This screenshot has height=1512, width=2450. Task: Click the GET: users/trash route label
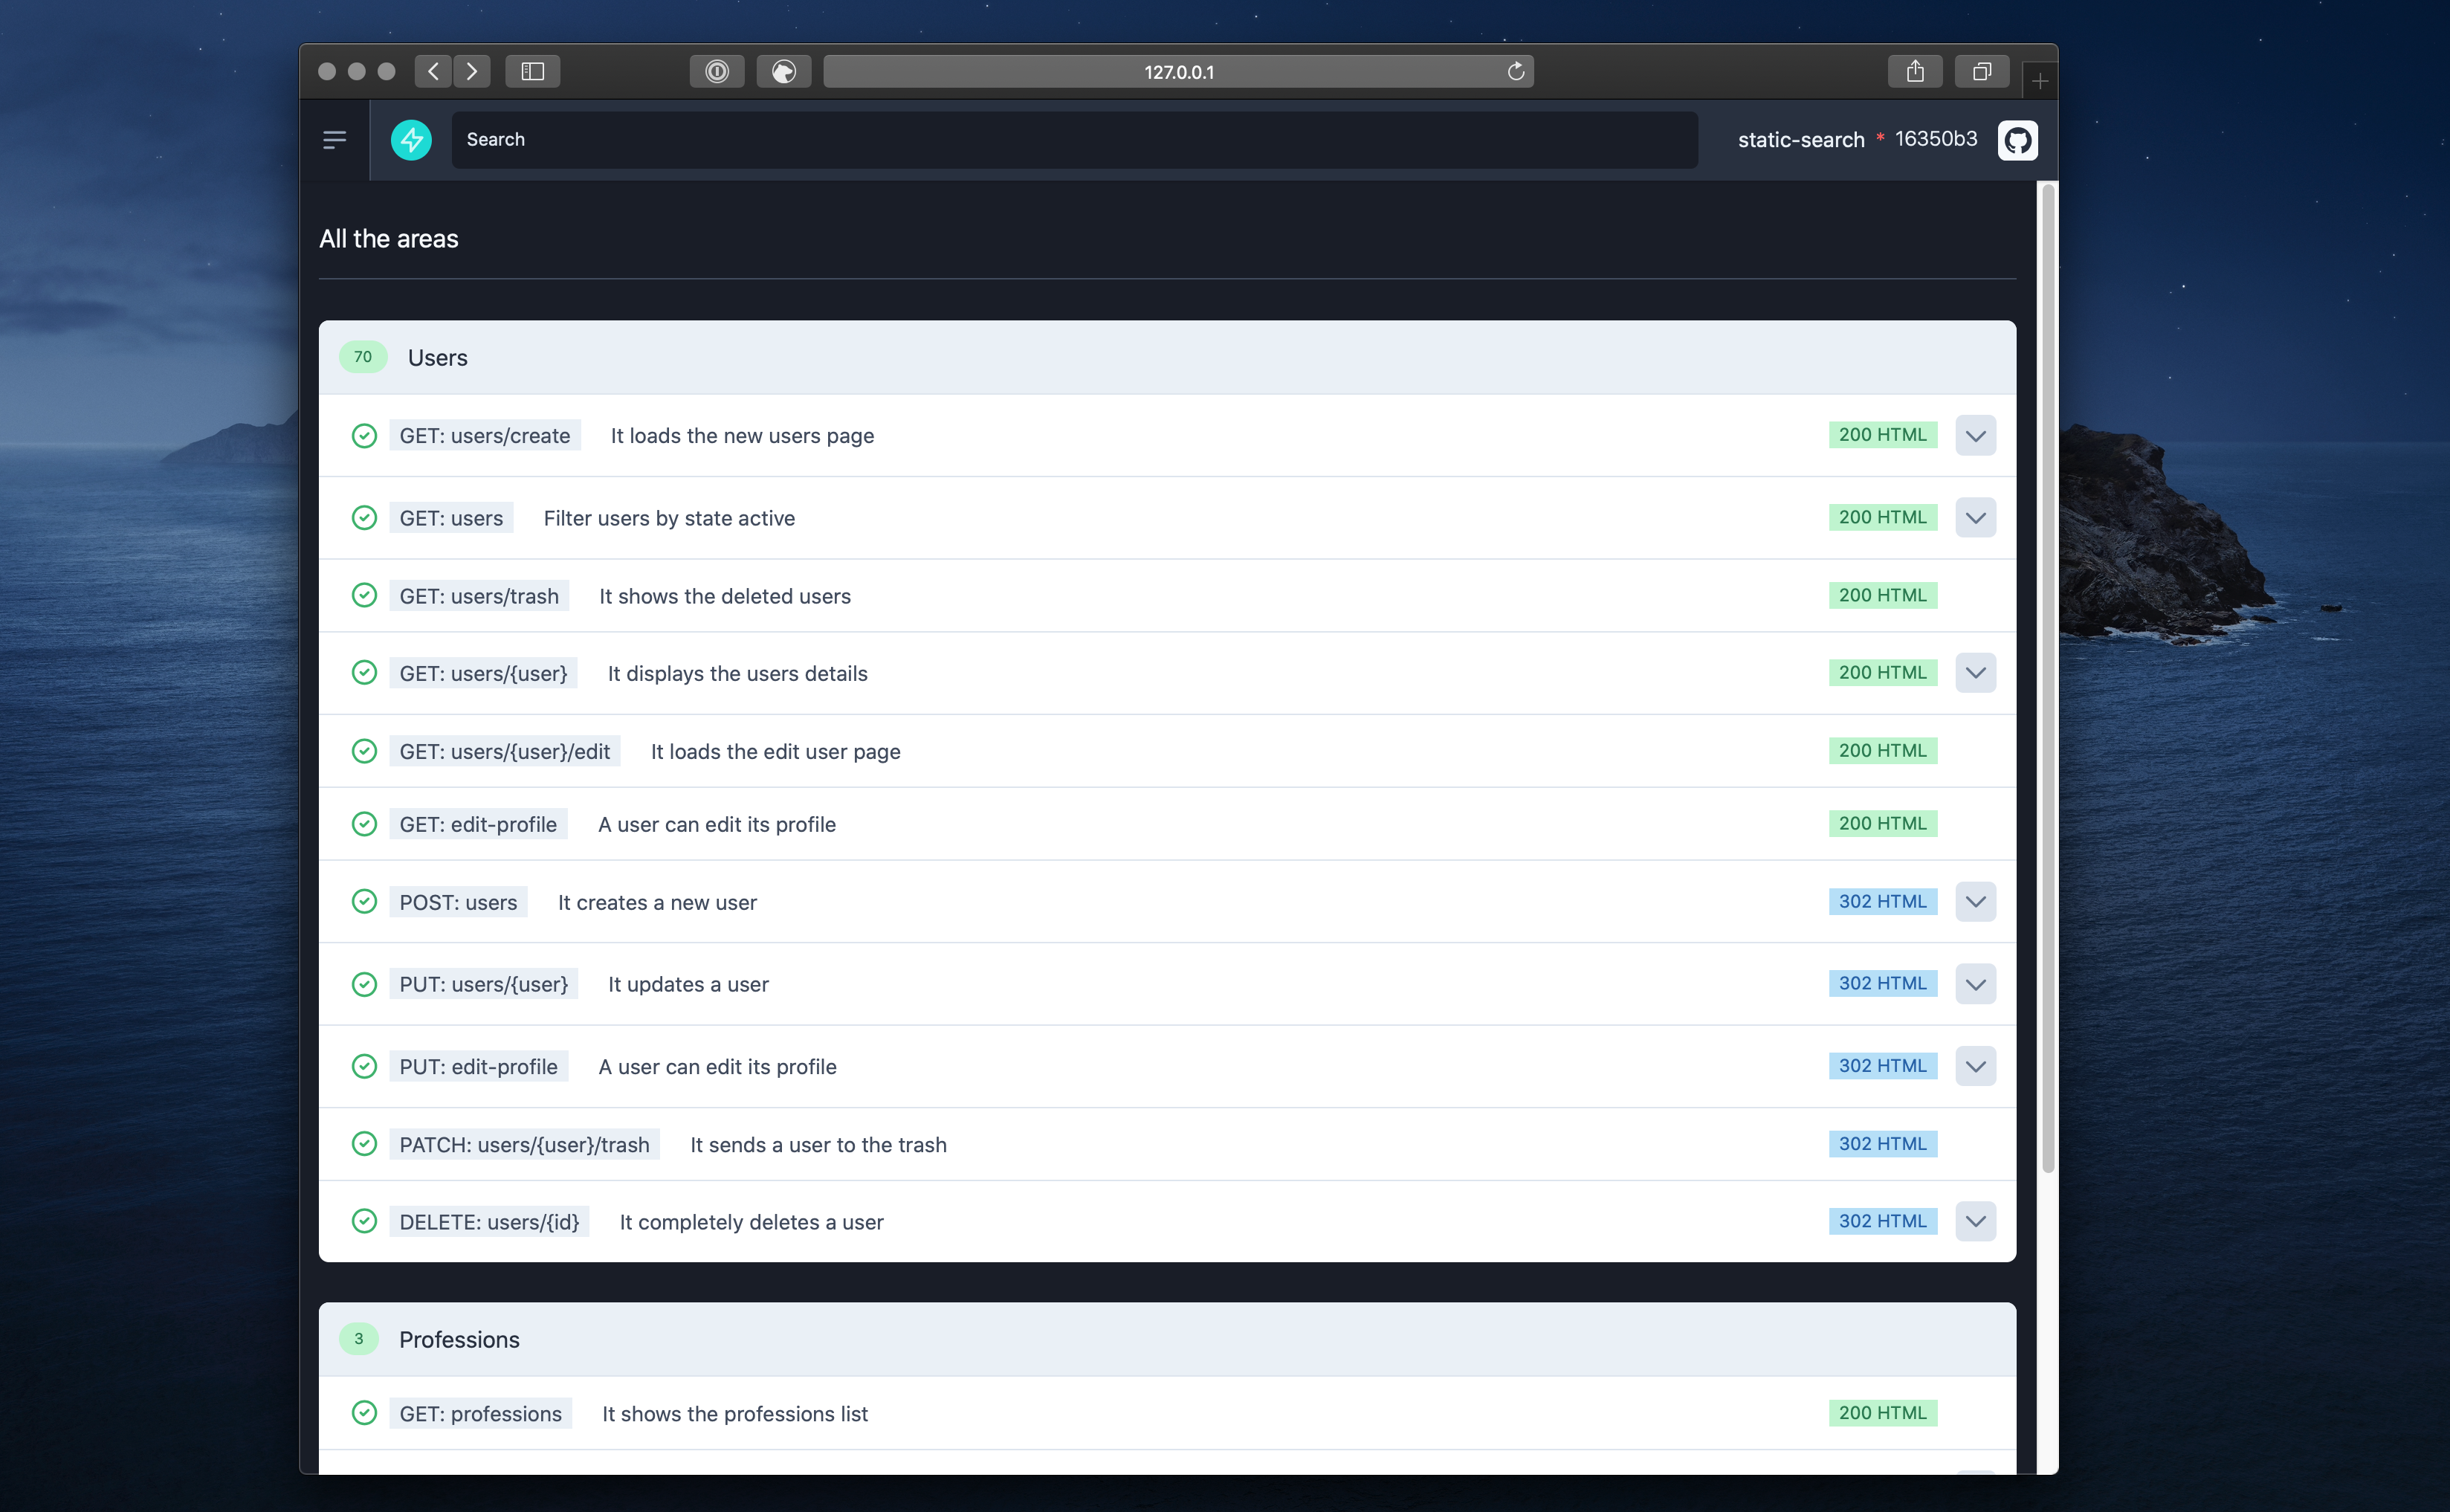(479, 596)
